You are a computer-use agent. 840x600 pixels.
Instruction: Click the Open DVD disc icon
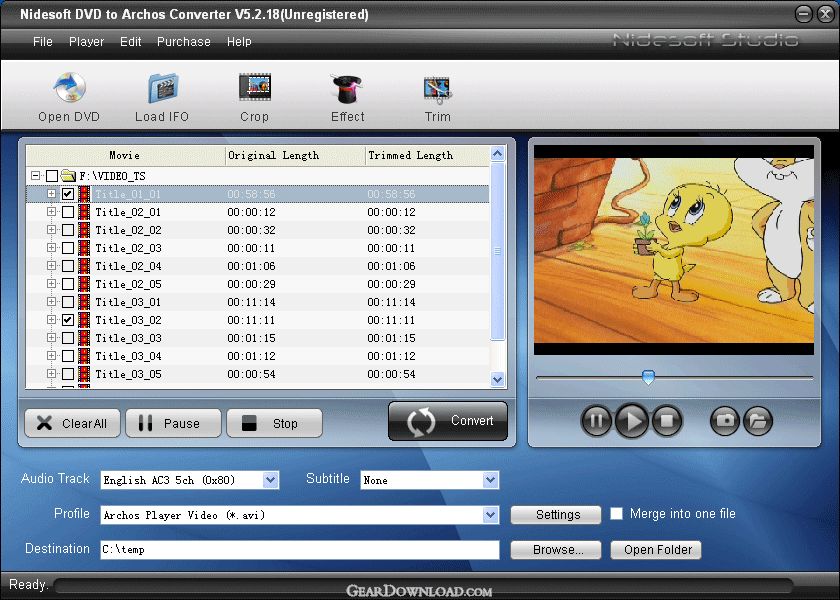70,87
